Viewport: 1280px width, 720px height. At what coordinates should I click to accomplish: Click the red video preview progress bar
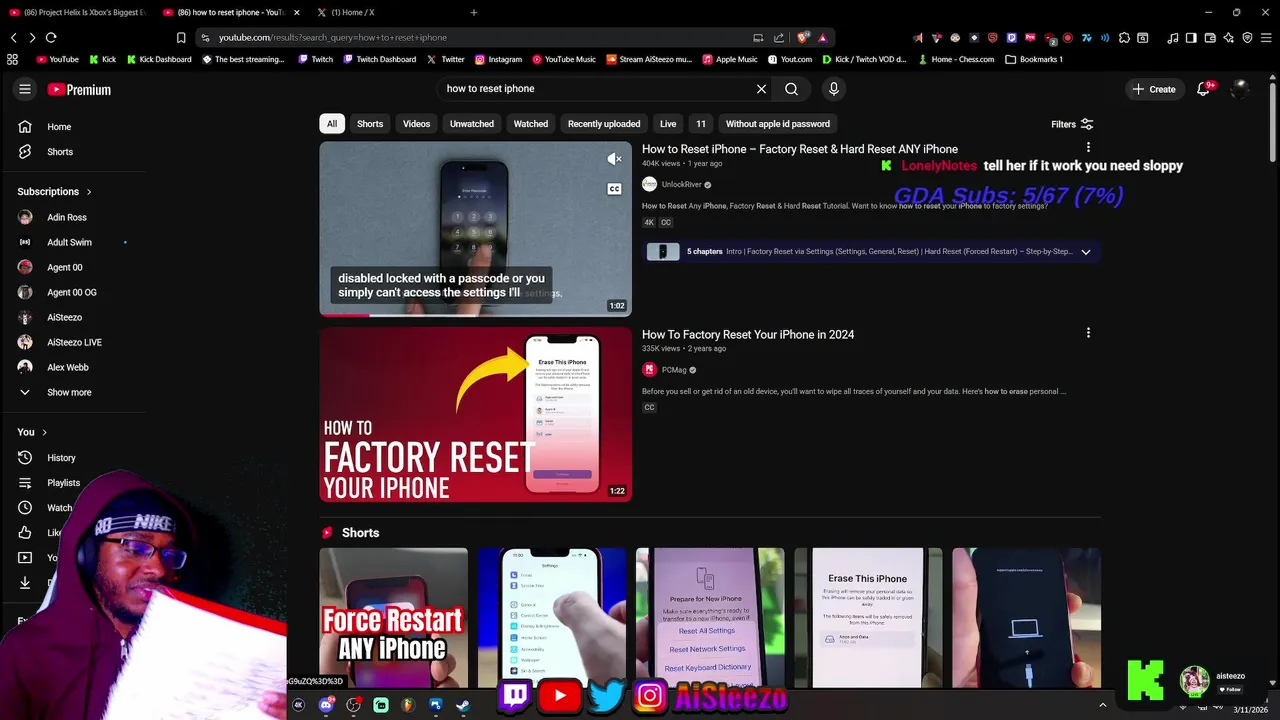point(344,315)
